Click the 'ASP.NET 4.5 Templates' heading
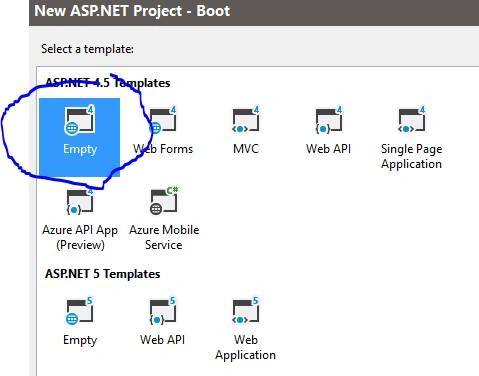Screen dimensions: 479x376 108,83
